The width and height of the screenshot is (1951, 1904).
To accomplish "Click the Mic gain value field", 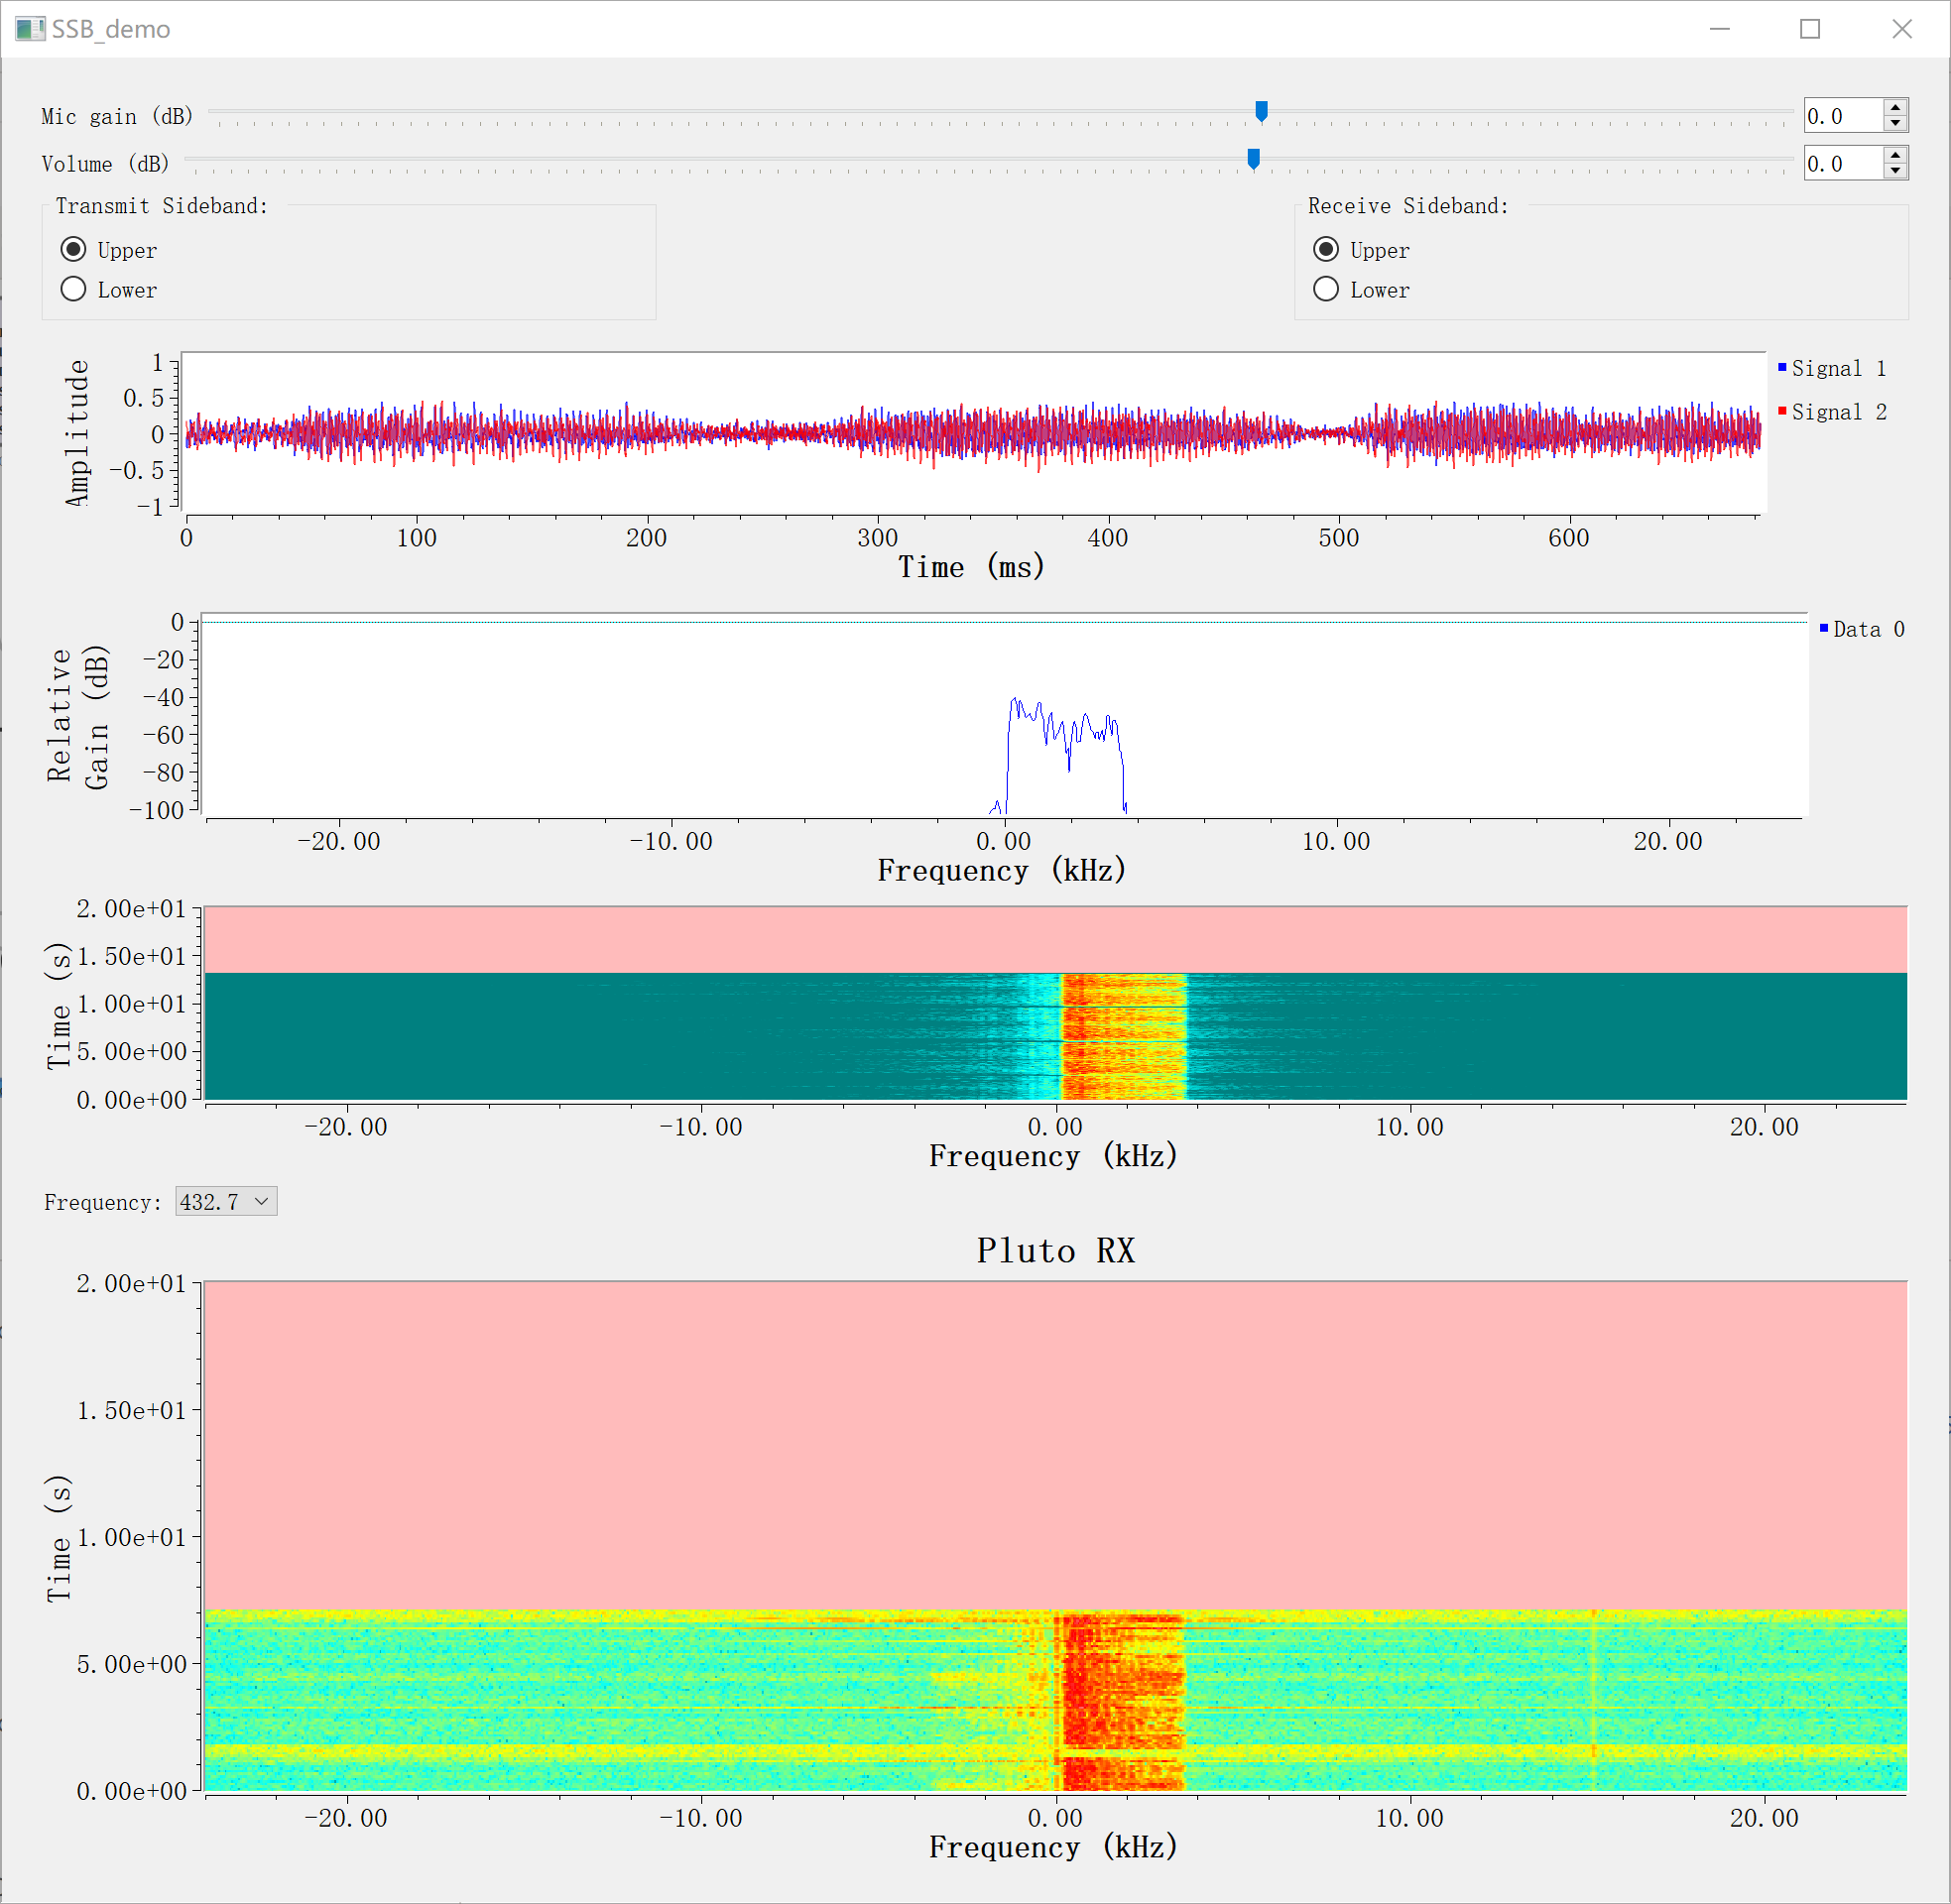I will (x=1842, y=116).
